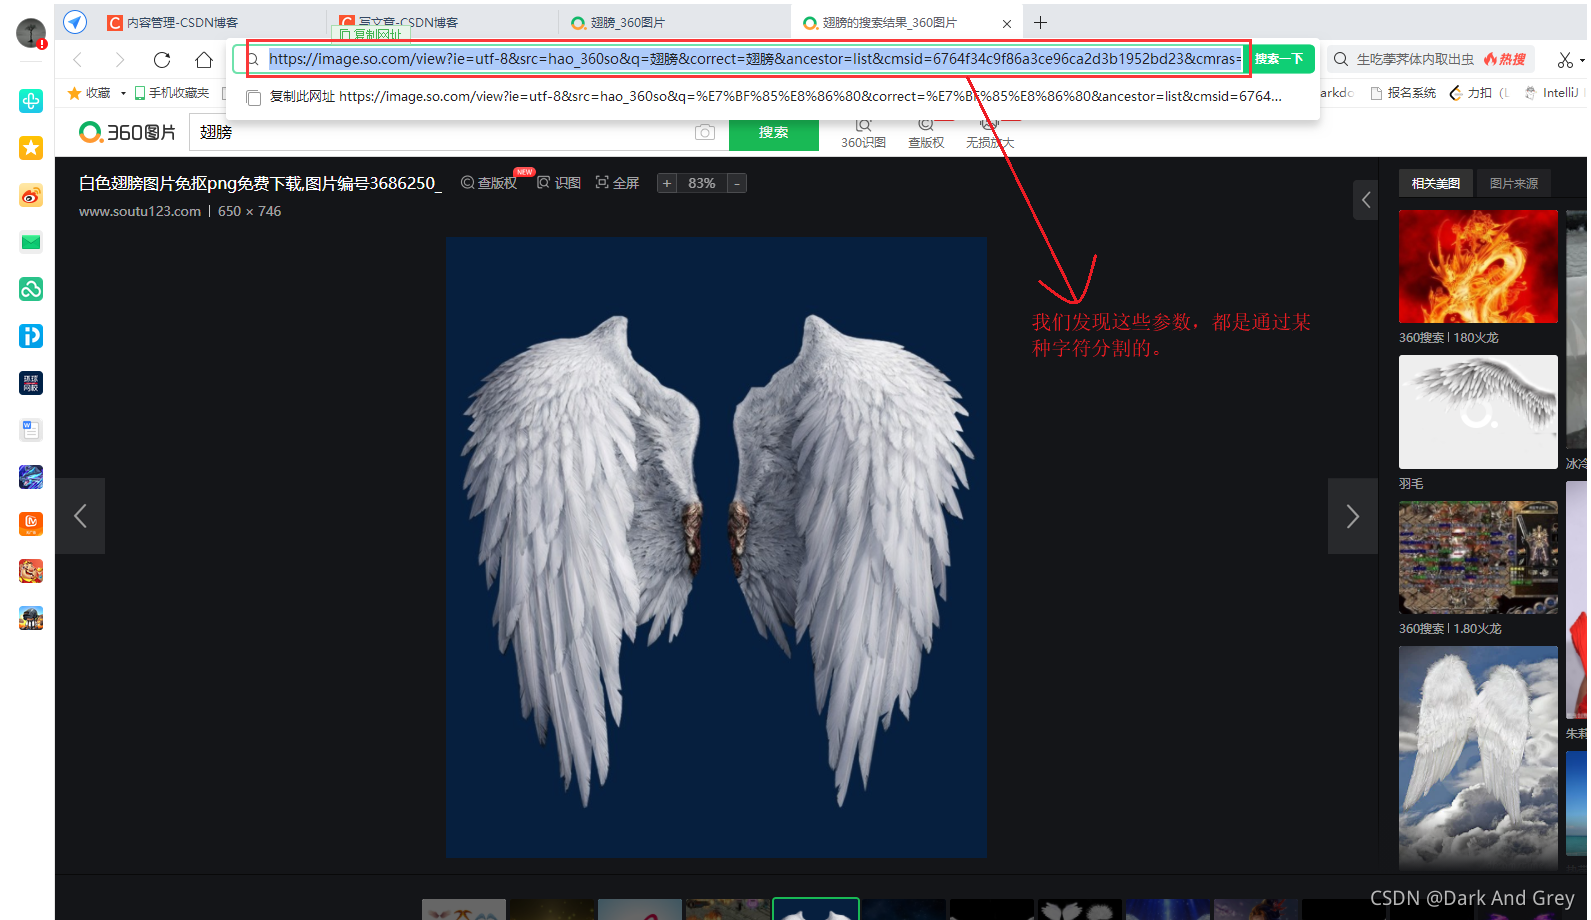Screen dimensions: 1591x920
Task: Open a new browser tab with plus button
Action: pyautogui.click(x=1041, y=22)
